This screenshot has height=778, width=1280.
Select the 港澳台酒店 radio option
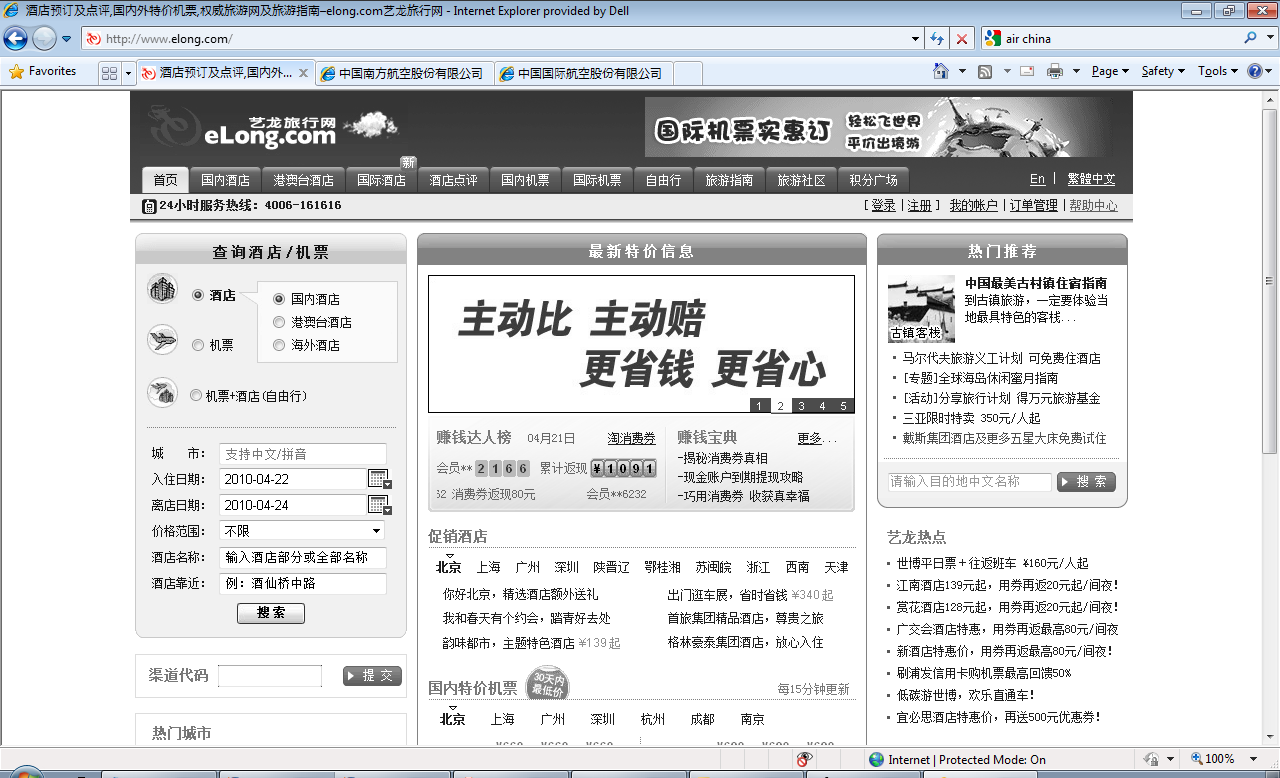(279, 322)
